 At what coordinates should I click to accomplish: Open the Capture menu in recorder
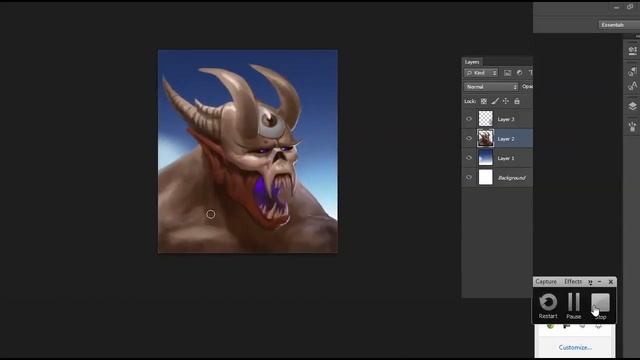(546, 282)
